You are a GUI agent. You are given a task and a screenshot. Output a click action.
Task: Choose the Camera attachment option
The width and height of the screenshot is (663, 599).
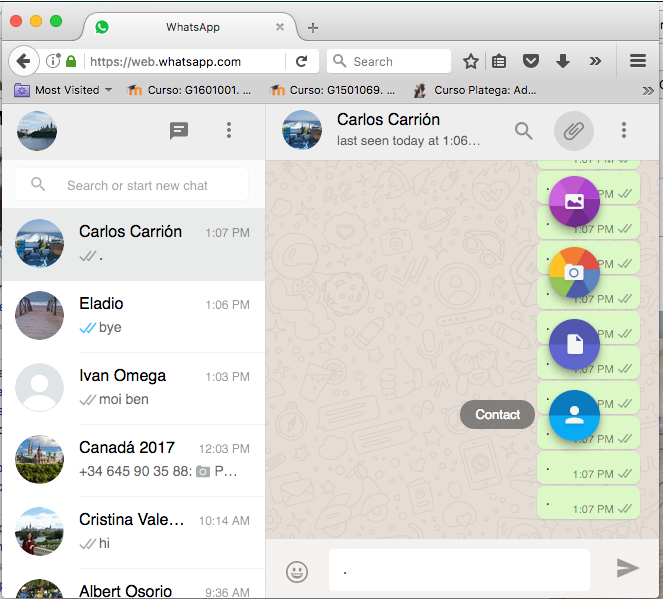pos(574,272)
